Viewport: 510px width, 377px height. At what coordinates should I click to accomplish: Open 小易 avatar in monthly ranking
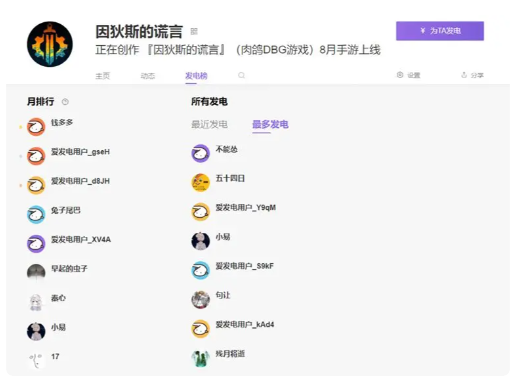pyautogui.click(x=36, y=331)
